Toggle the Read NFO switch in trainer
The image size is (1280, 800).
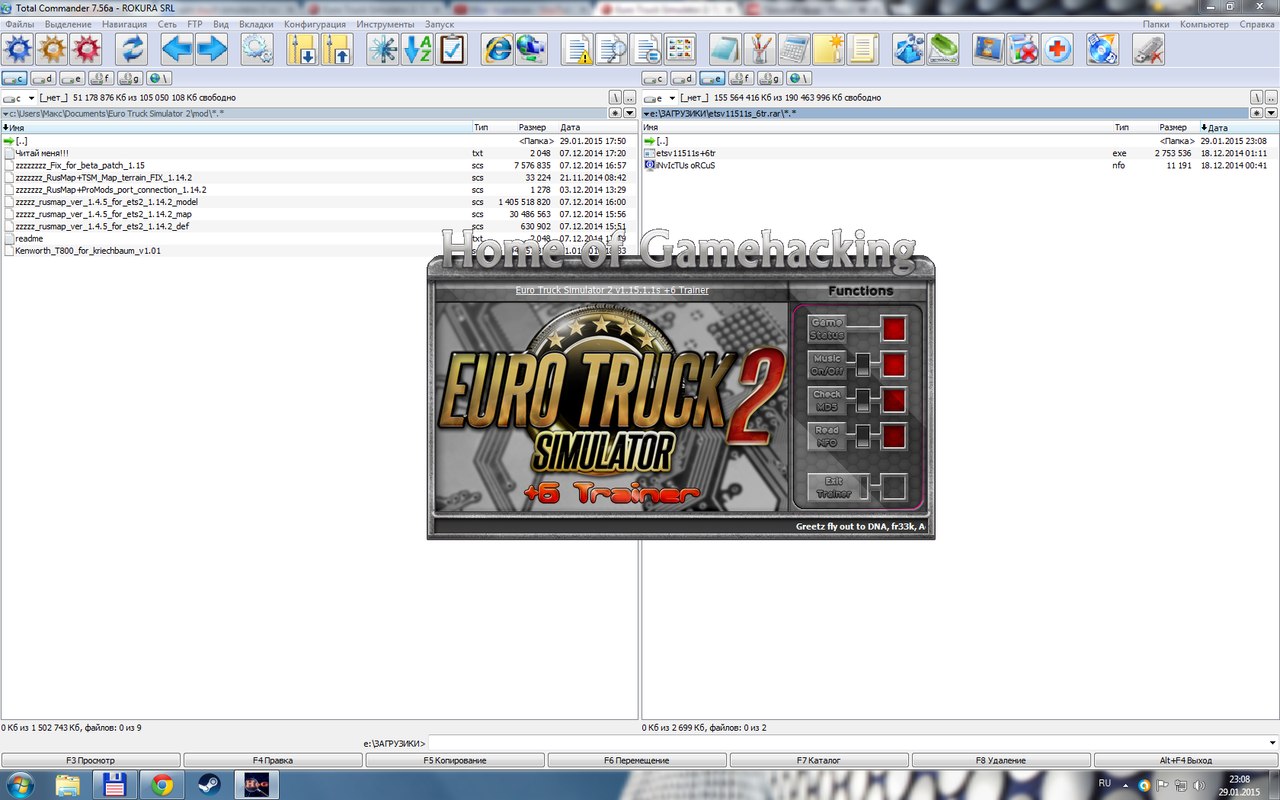(863, 437)
